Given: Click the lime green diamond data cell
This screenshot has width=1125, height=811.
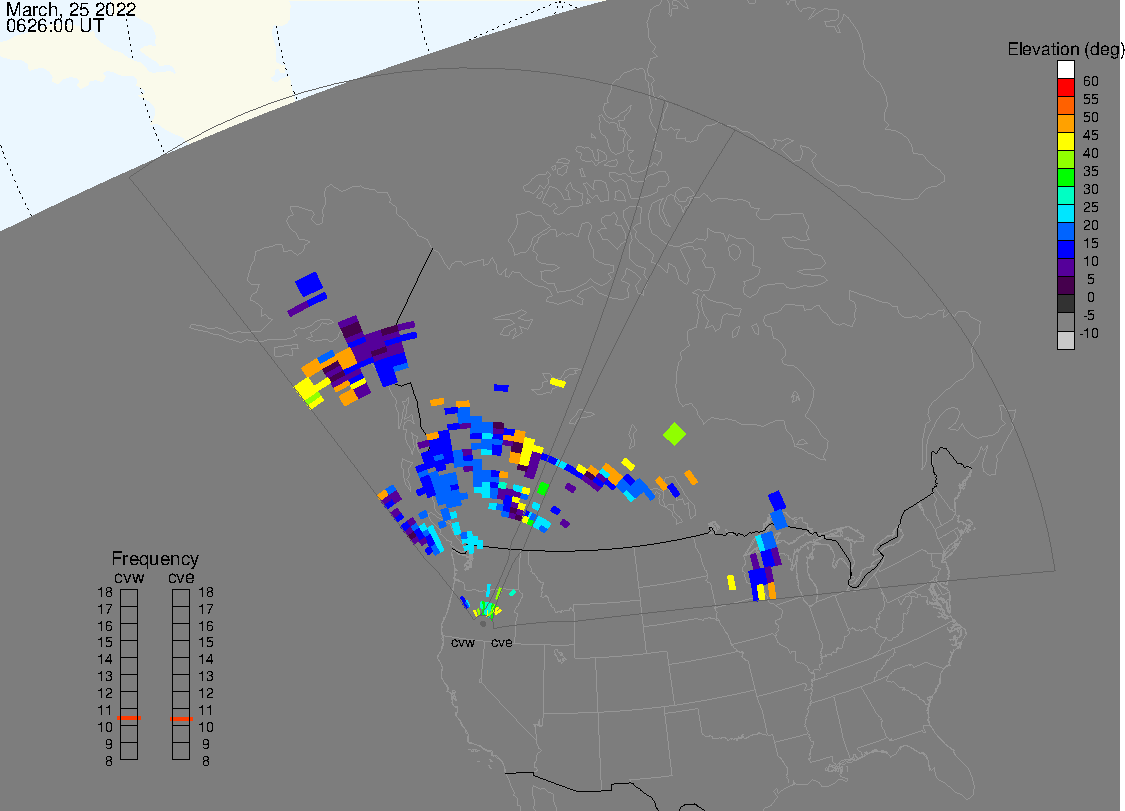Looking at the screenshot, I should tap(674, 433).
